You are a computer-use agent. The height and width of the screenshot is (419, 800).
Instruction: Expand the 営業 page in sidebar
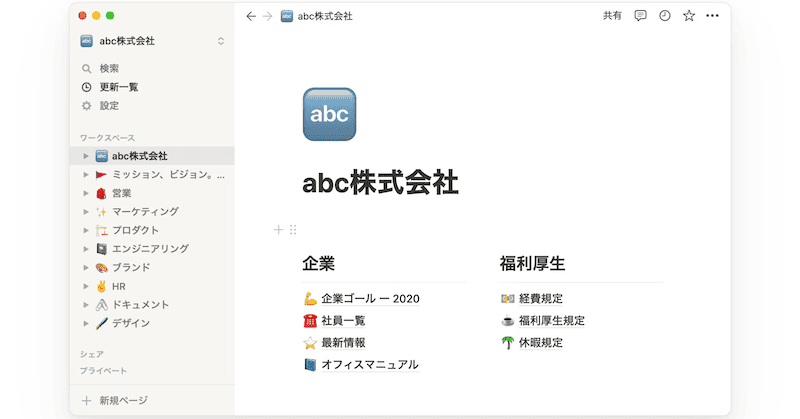87,193
